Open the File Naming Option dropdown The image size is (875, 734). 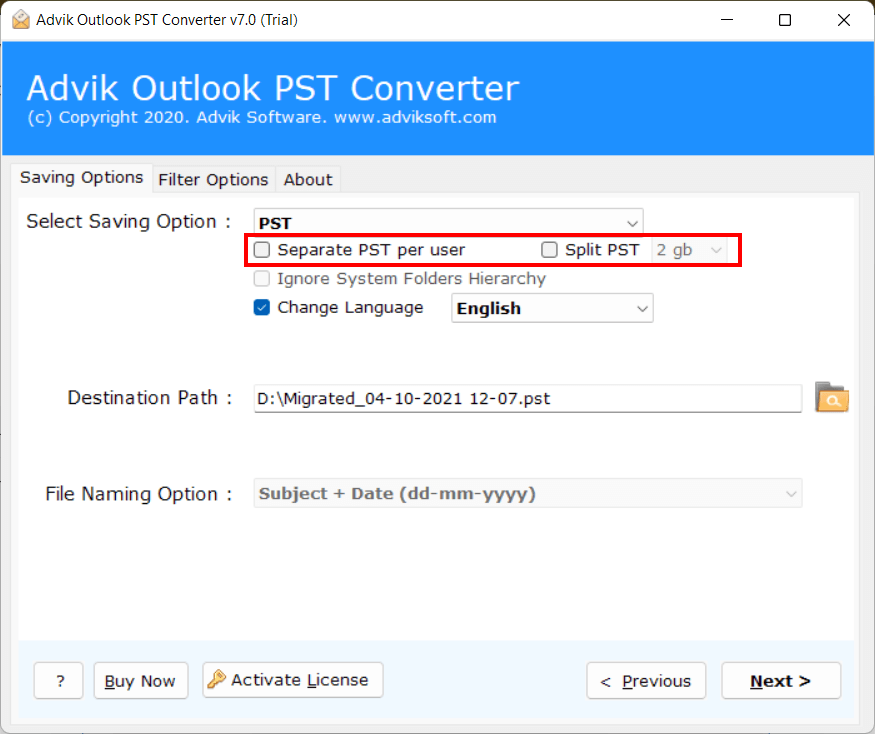click(x=528, y=493)
